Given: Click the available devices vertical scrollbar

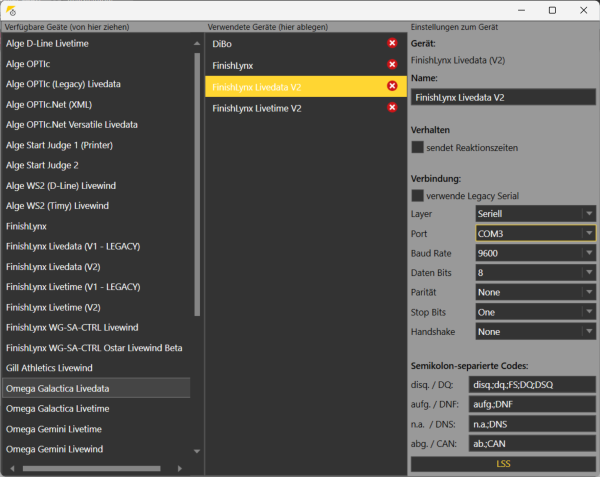Looking at the screenshot, I should pyautogui.click(x=197, y=184).
